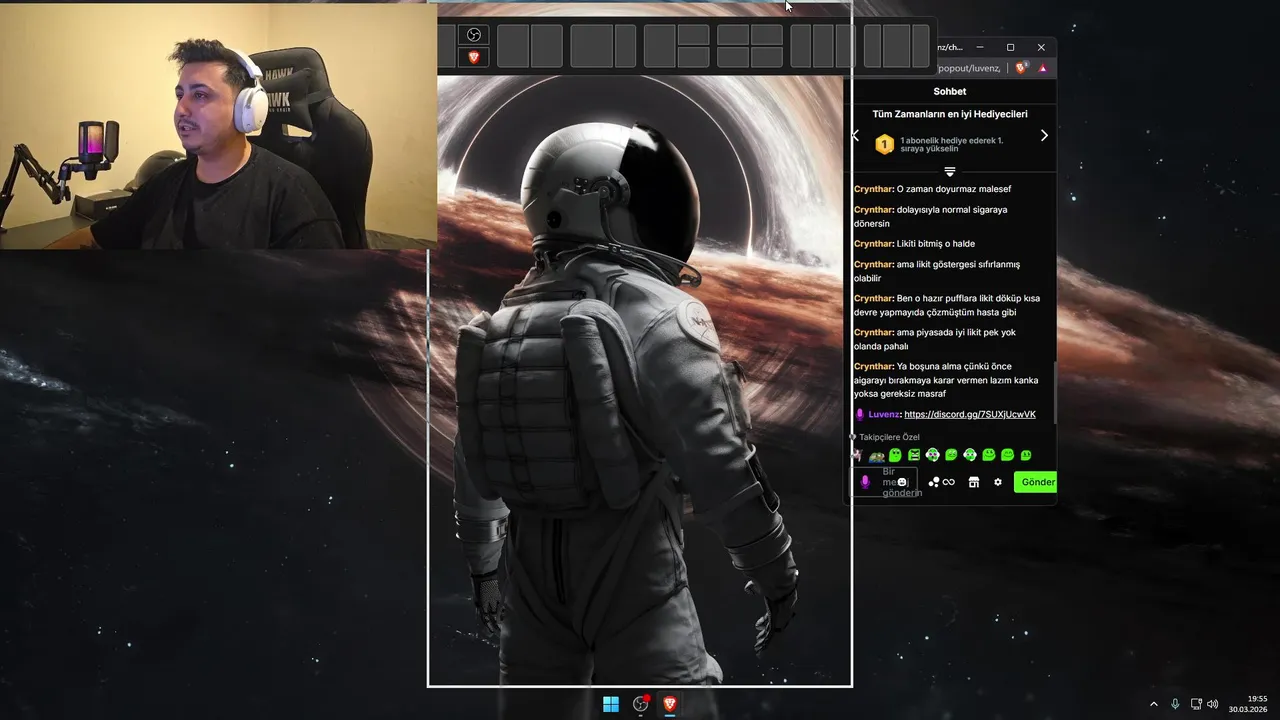
Task: Snap to wide left zone of uneven split
Action: point(591,46)
